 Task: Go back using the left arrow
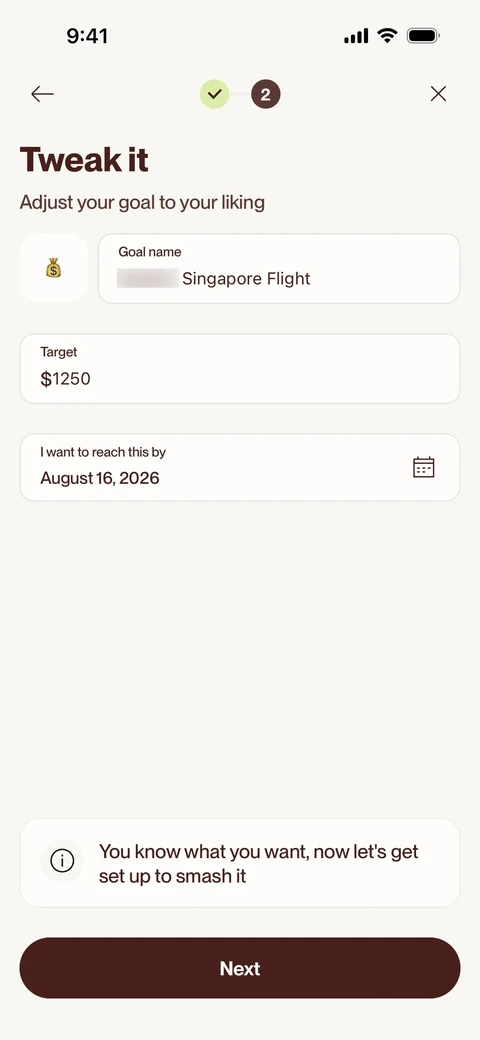tap(42, 94)
